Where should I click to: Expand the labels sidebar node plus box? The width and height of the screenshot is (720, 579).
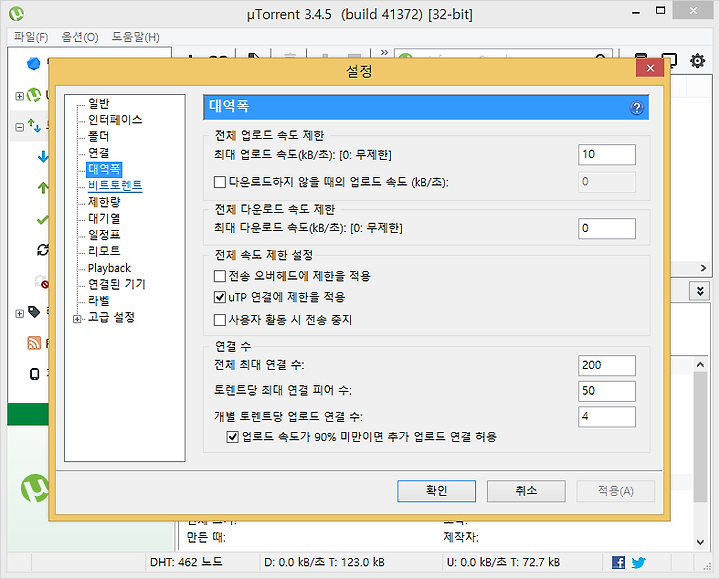click(19, 314)
